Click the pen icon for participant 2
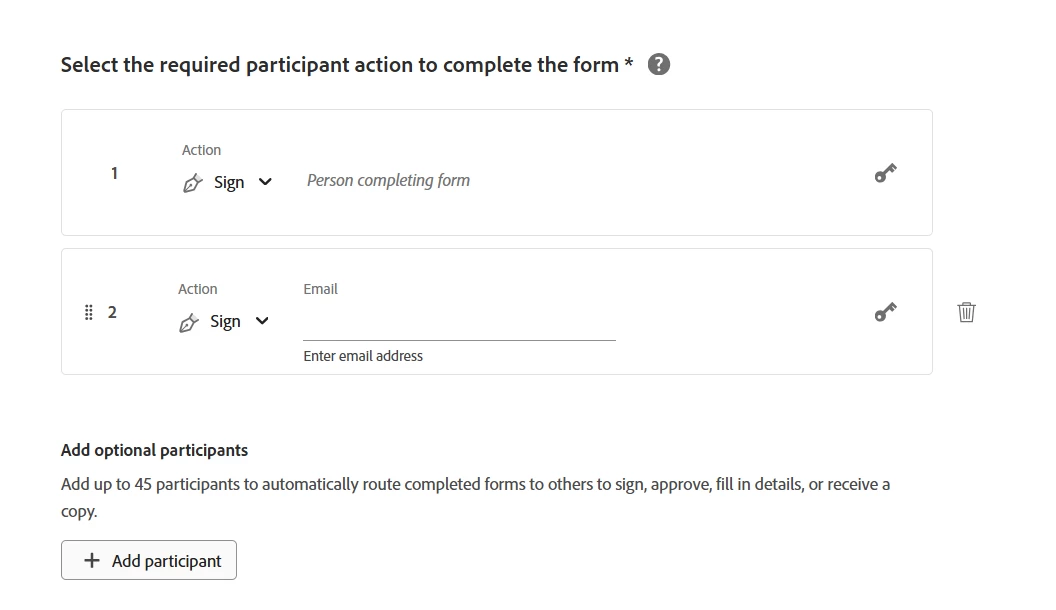 point(189,323)
